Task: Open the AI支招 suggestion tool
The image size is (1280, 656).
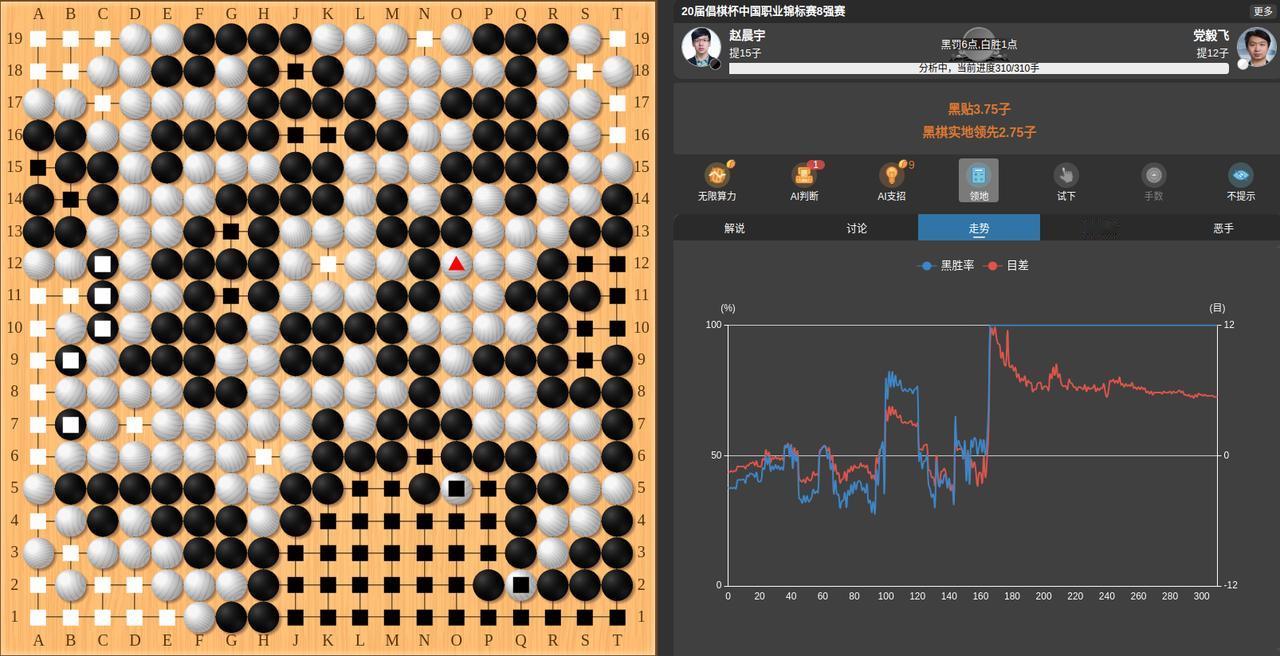Action: [x=891, y=182]
